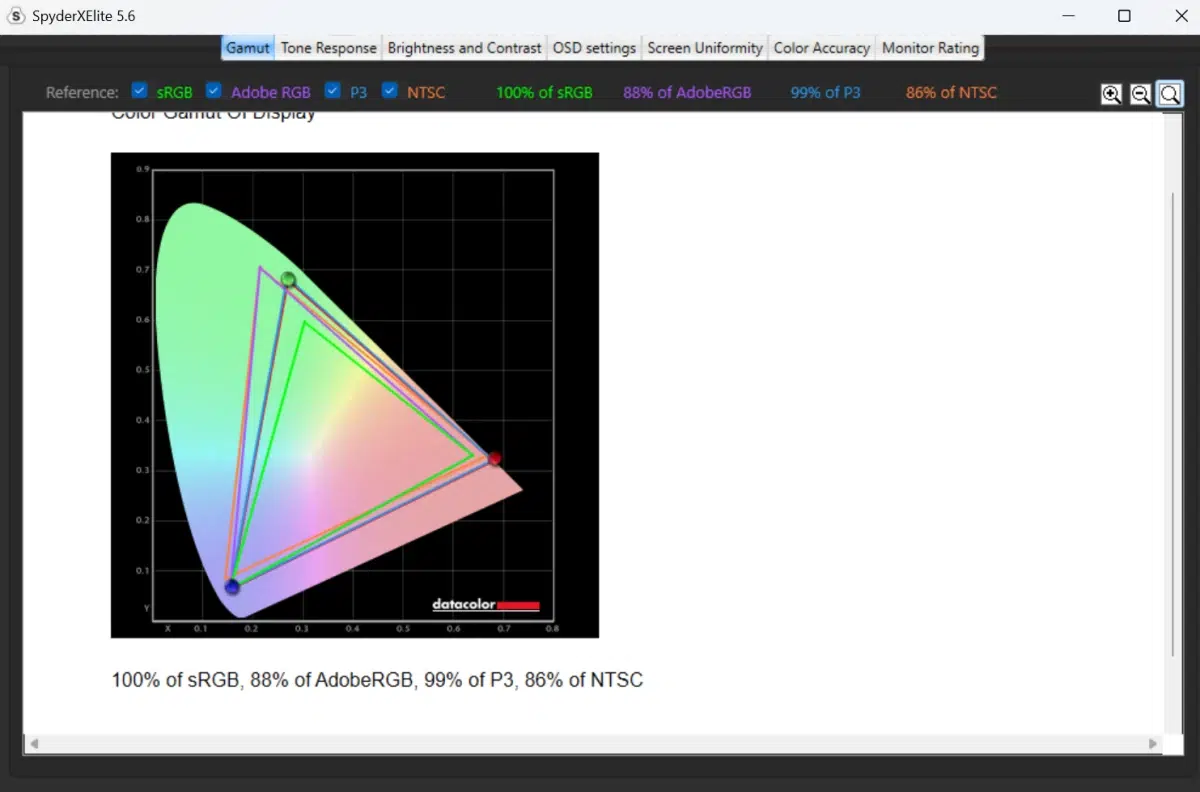This screenshot has height=792, width=1200.
Task: Go to the Screen Uniformity tab
Action: click(x=705, y=48)
